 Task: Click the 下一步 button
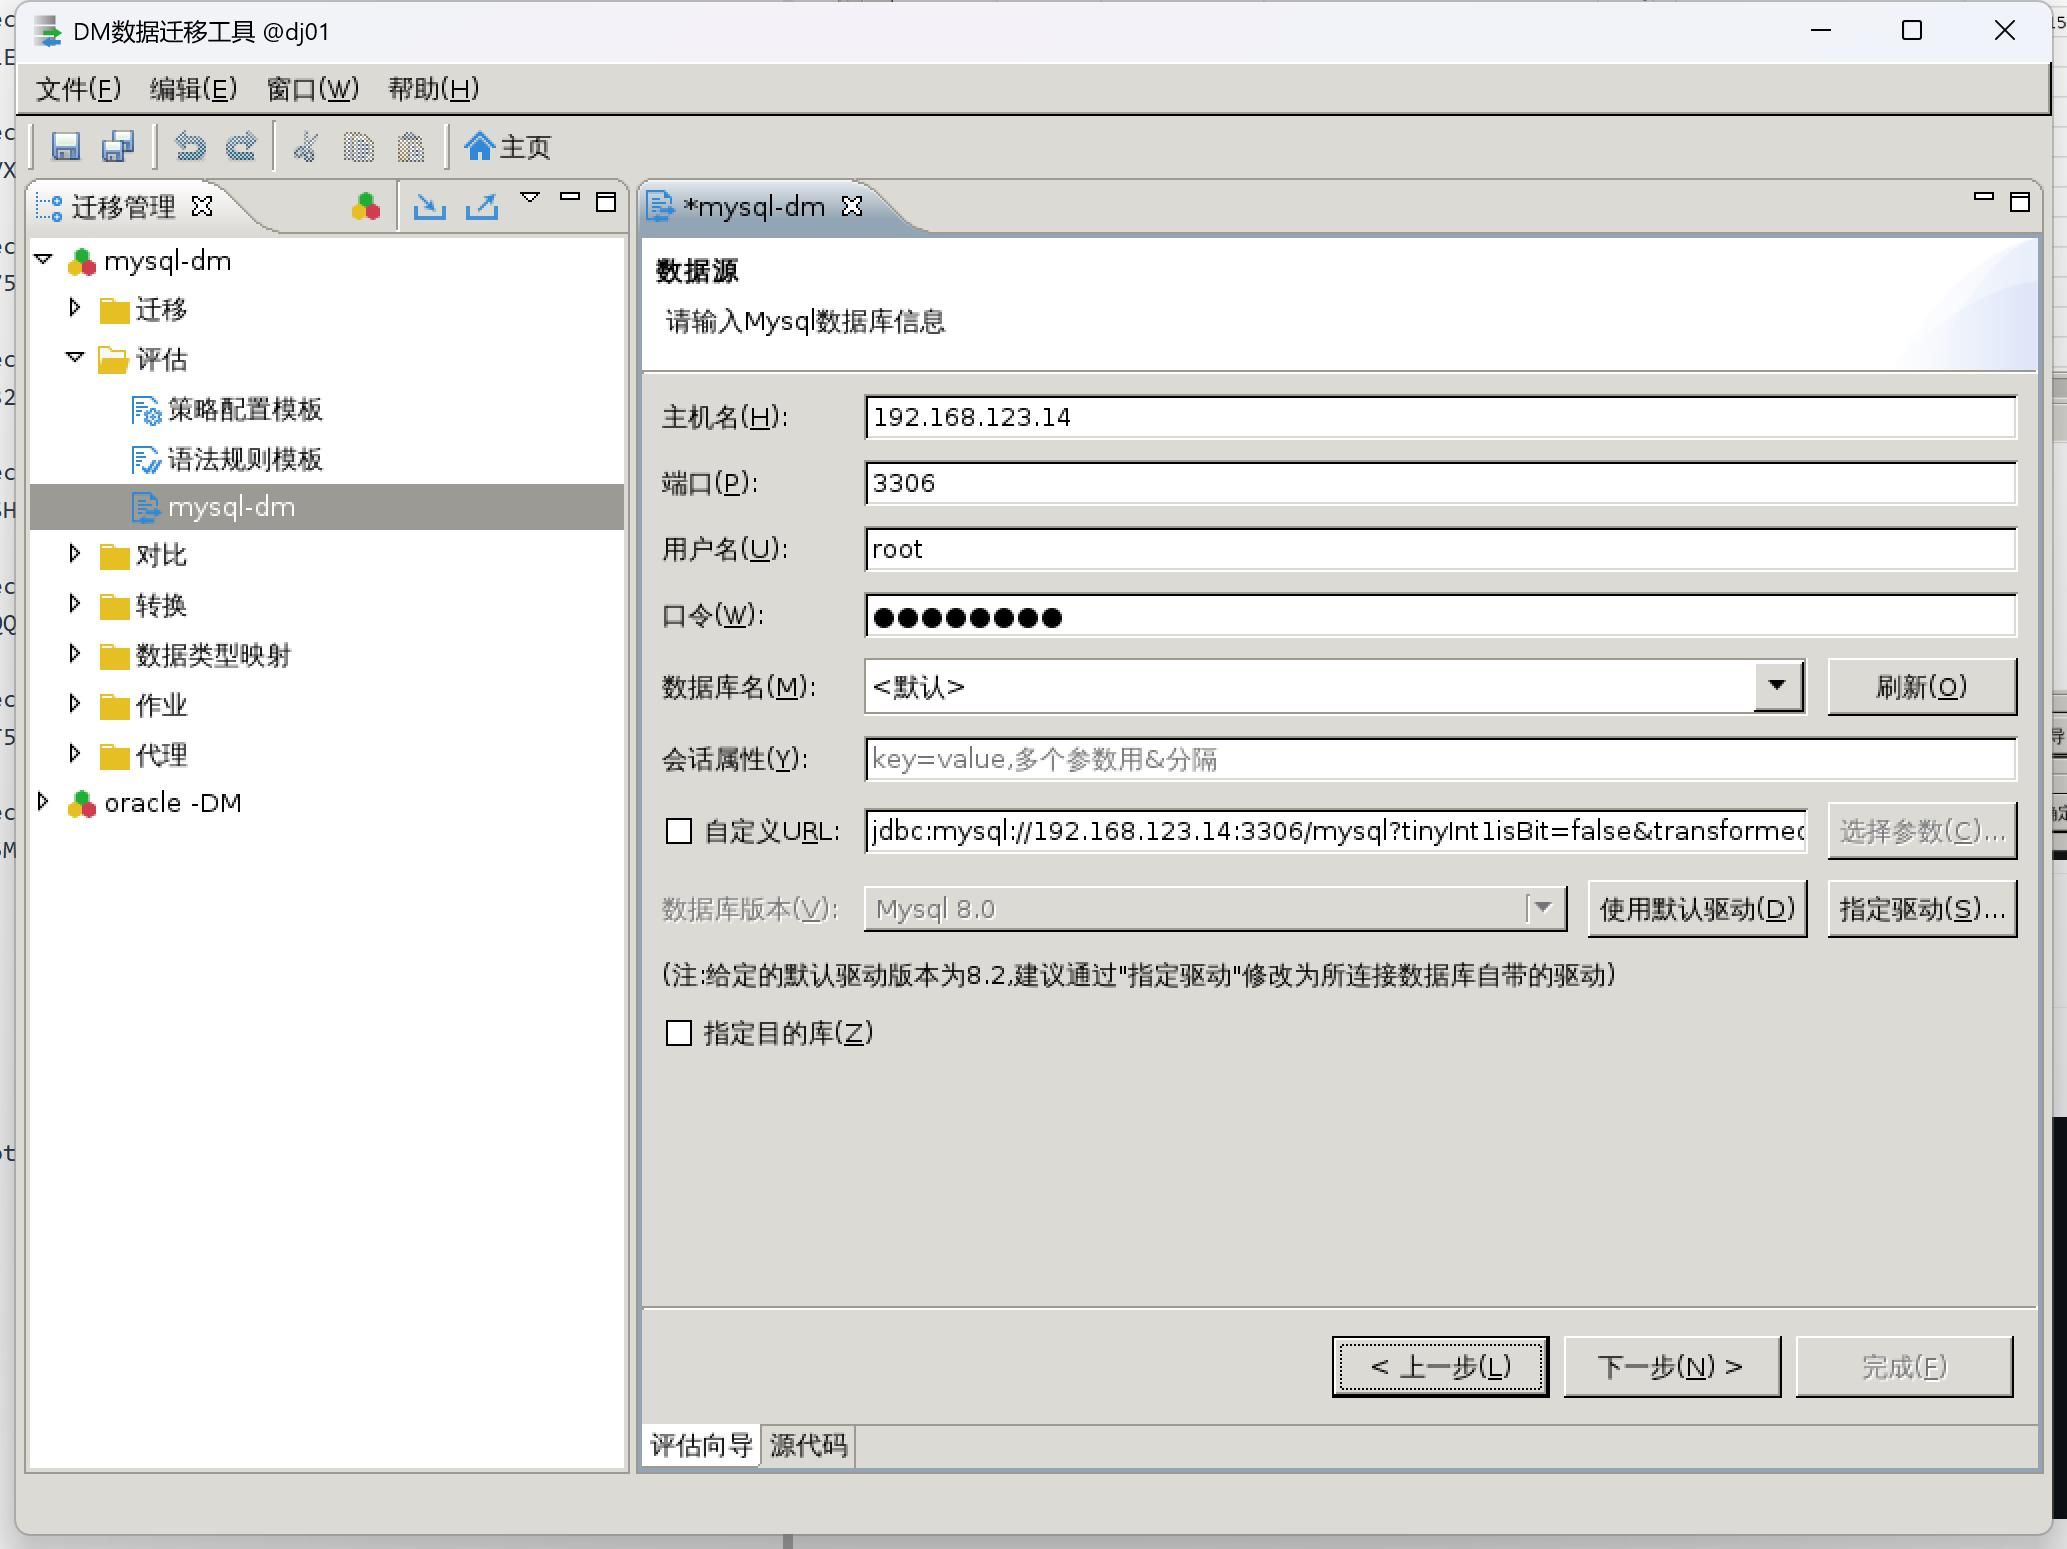click(1671, 1366)
